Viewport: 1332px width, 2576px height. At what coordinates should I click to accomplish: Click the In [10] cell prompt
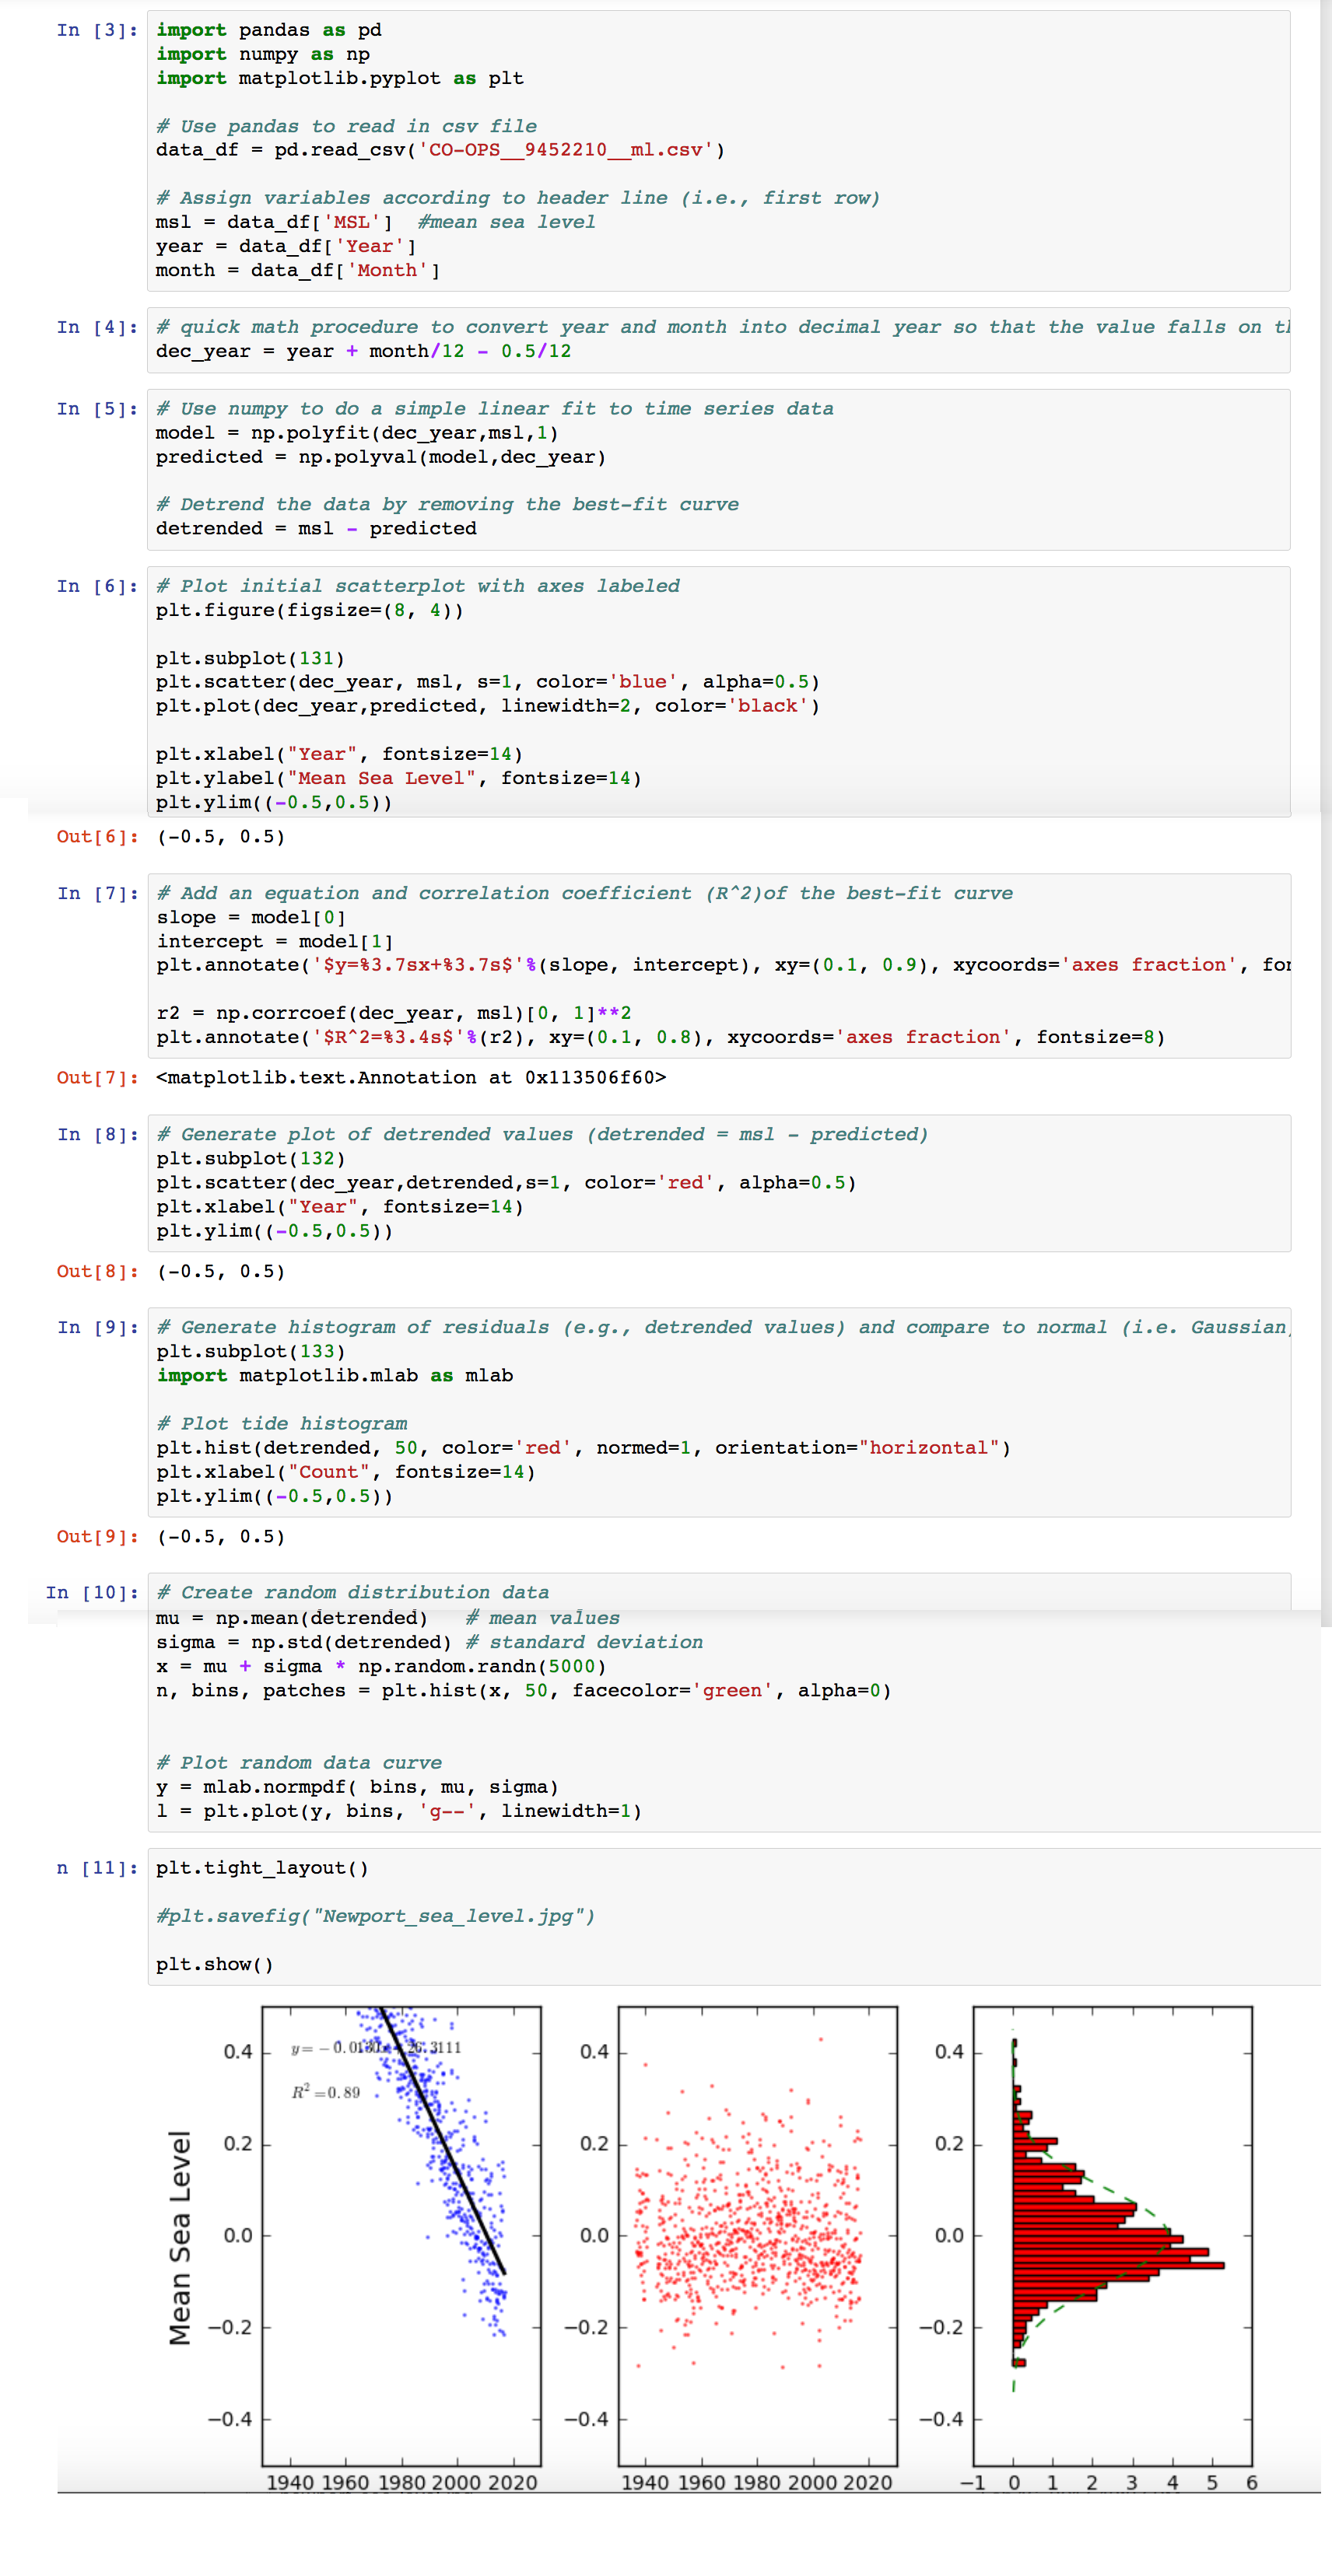coord(92,1592)
